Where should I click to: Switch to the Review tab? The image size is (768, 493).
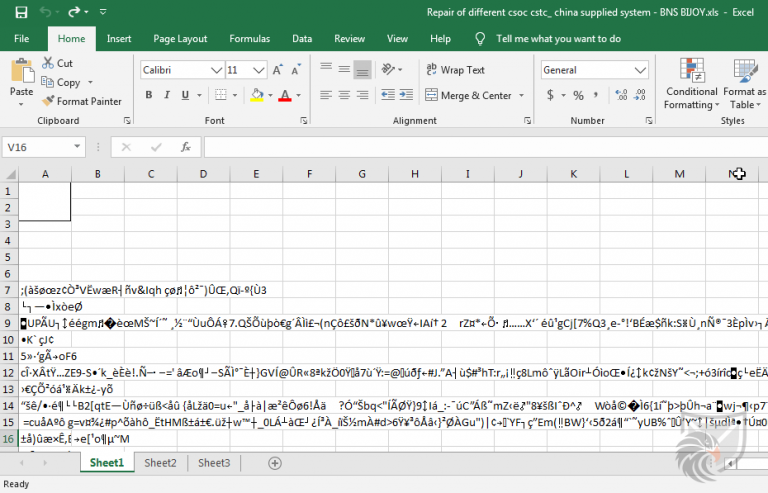[x=350, y=39]
